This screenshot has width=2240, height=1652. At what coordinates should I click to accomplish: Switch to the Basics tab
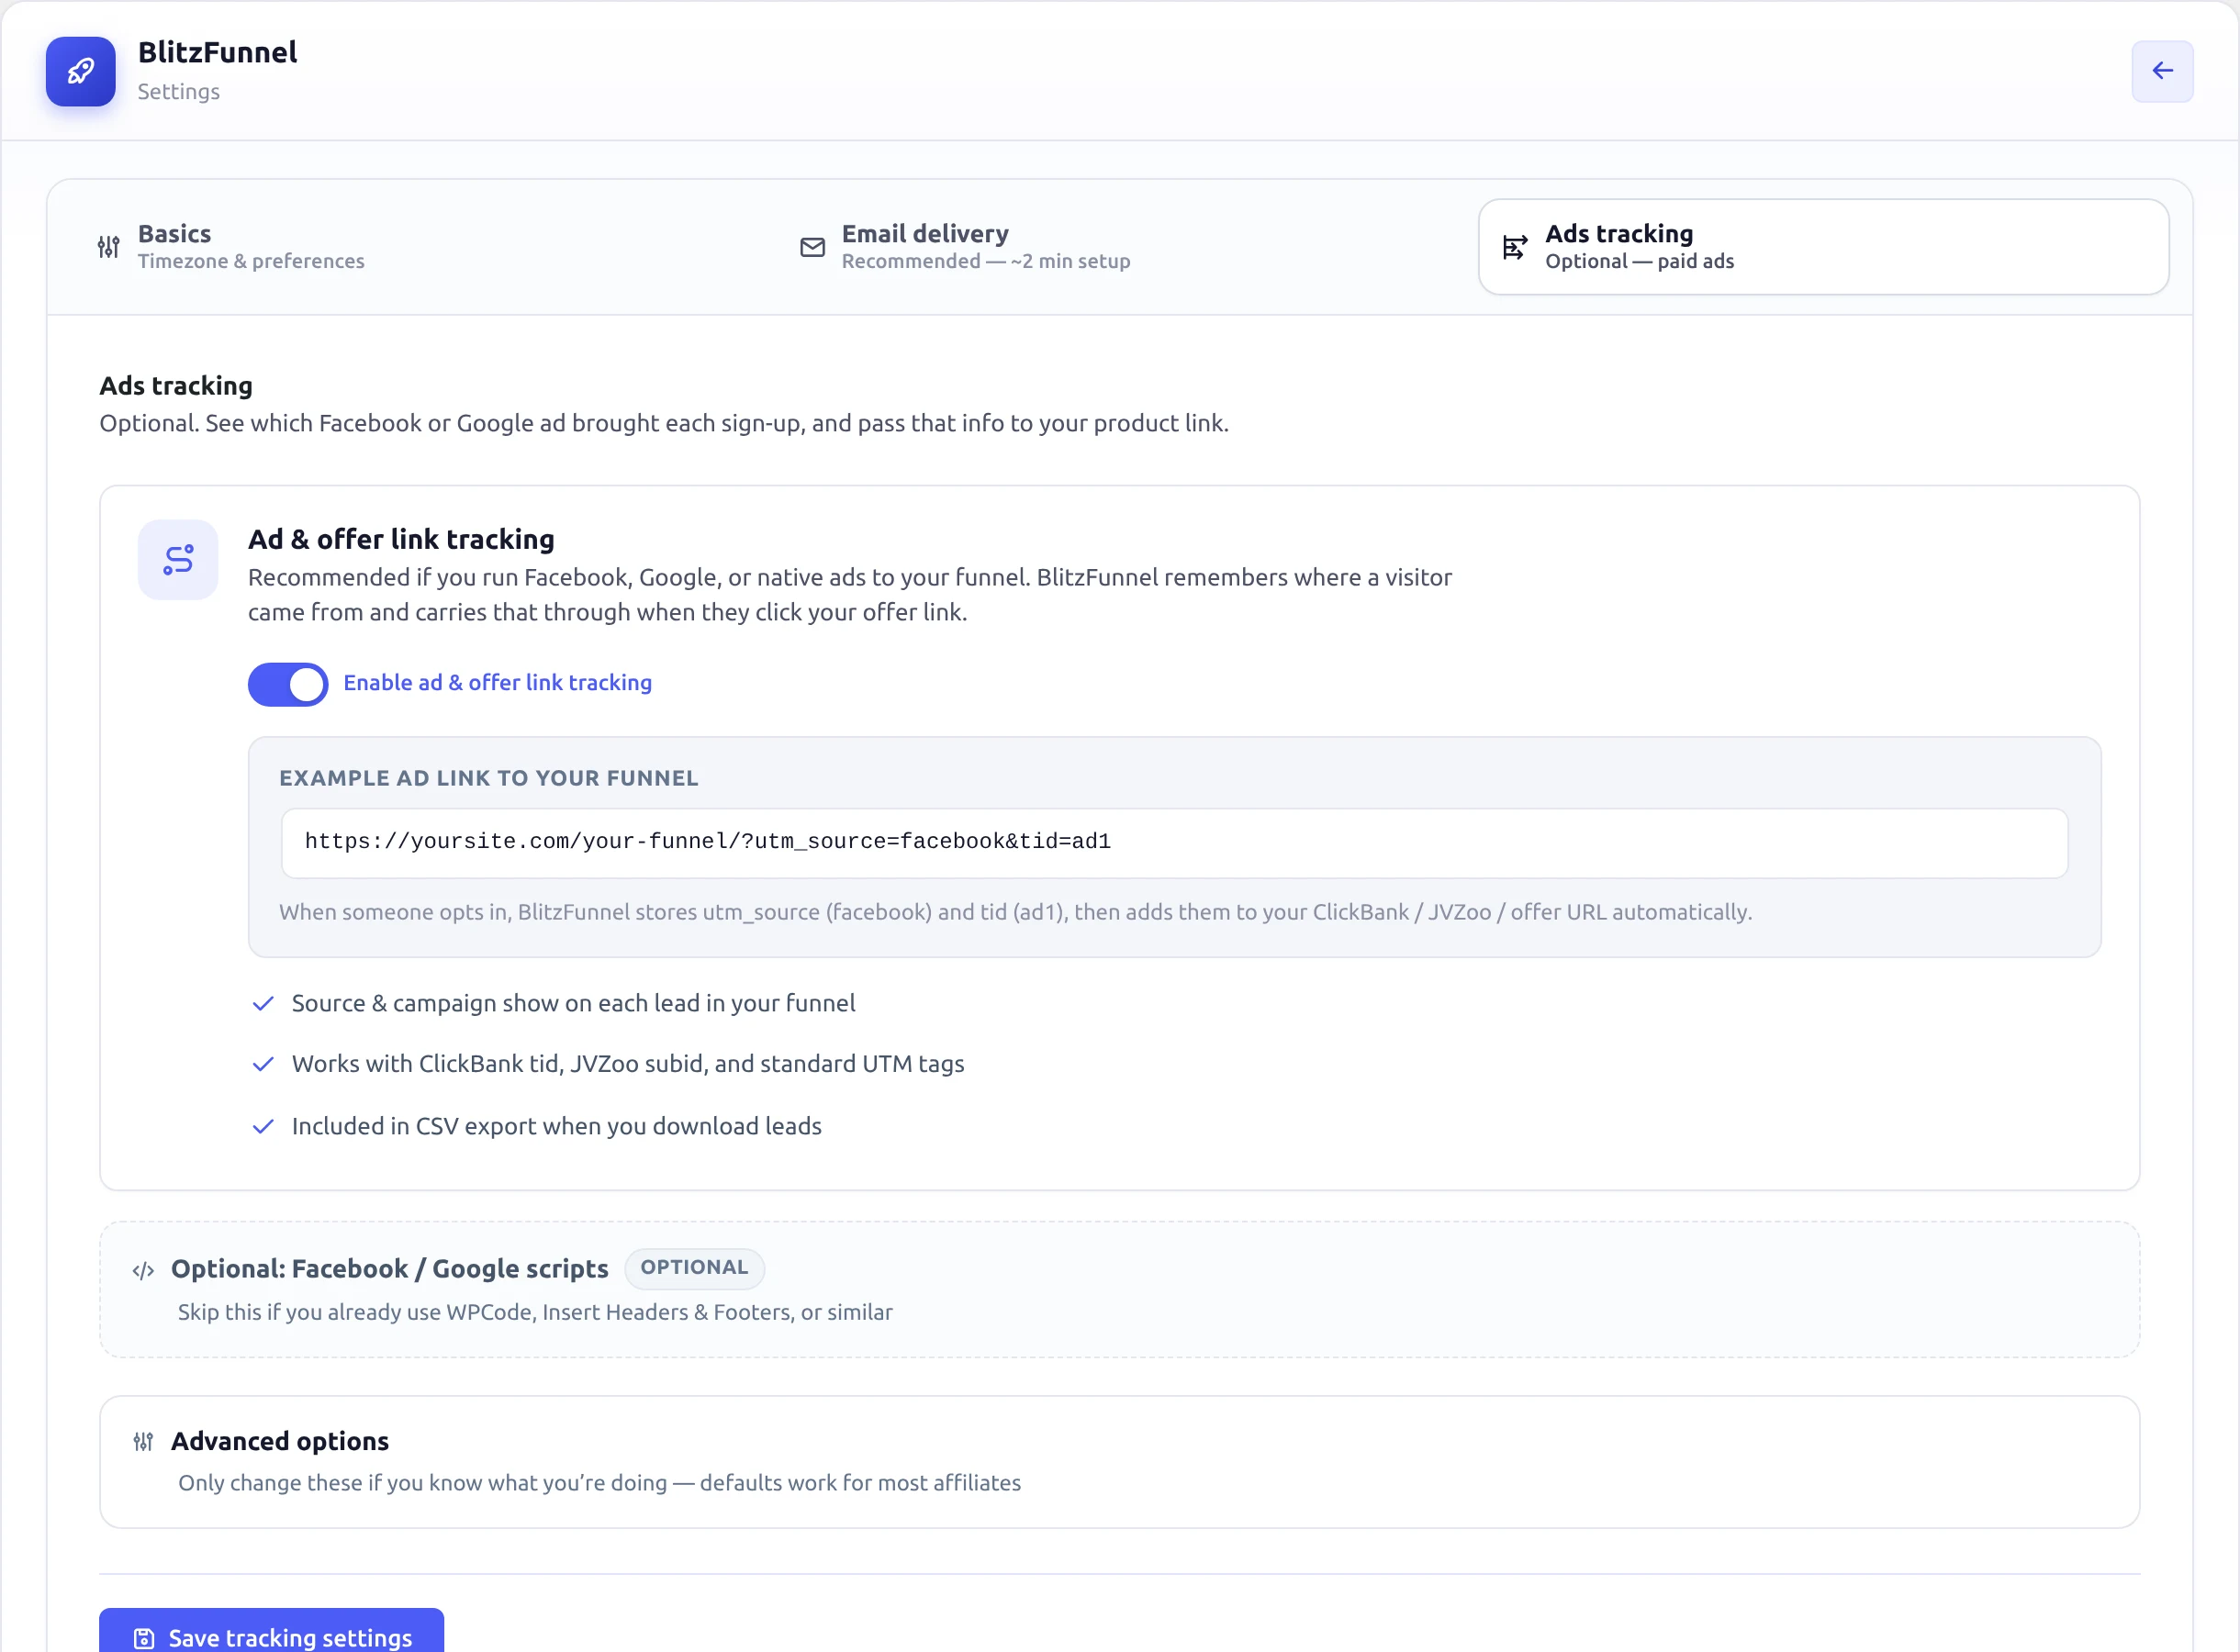pyautogui.click(x=417, y=247)
